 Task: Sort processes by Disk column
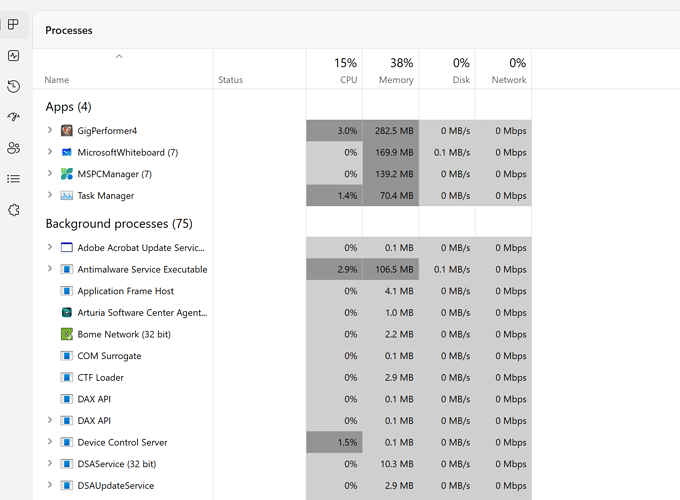[447, 69]
